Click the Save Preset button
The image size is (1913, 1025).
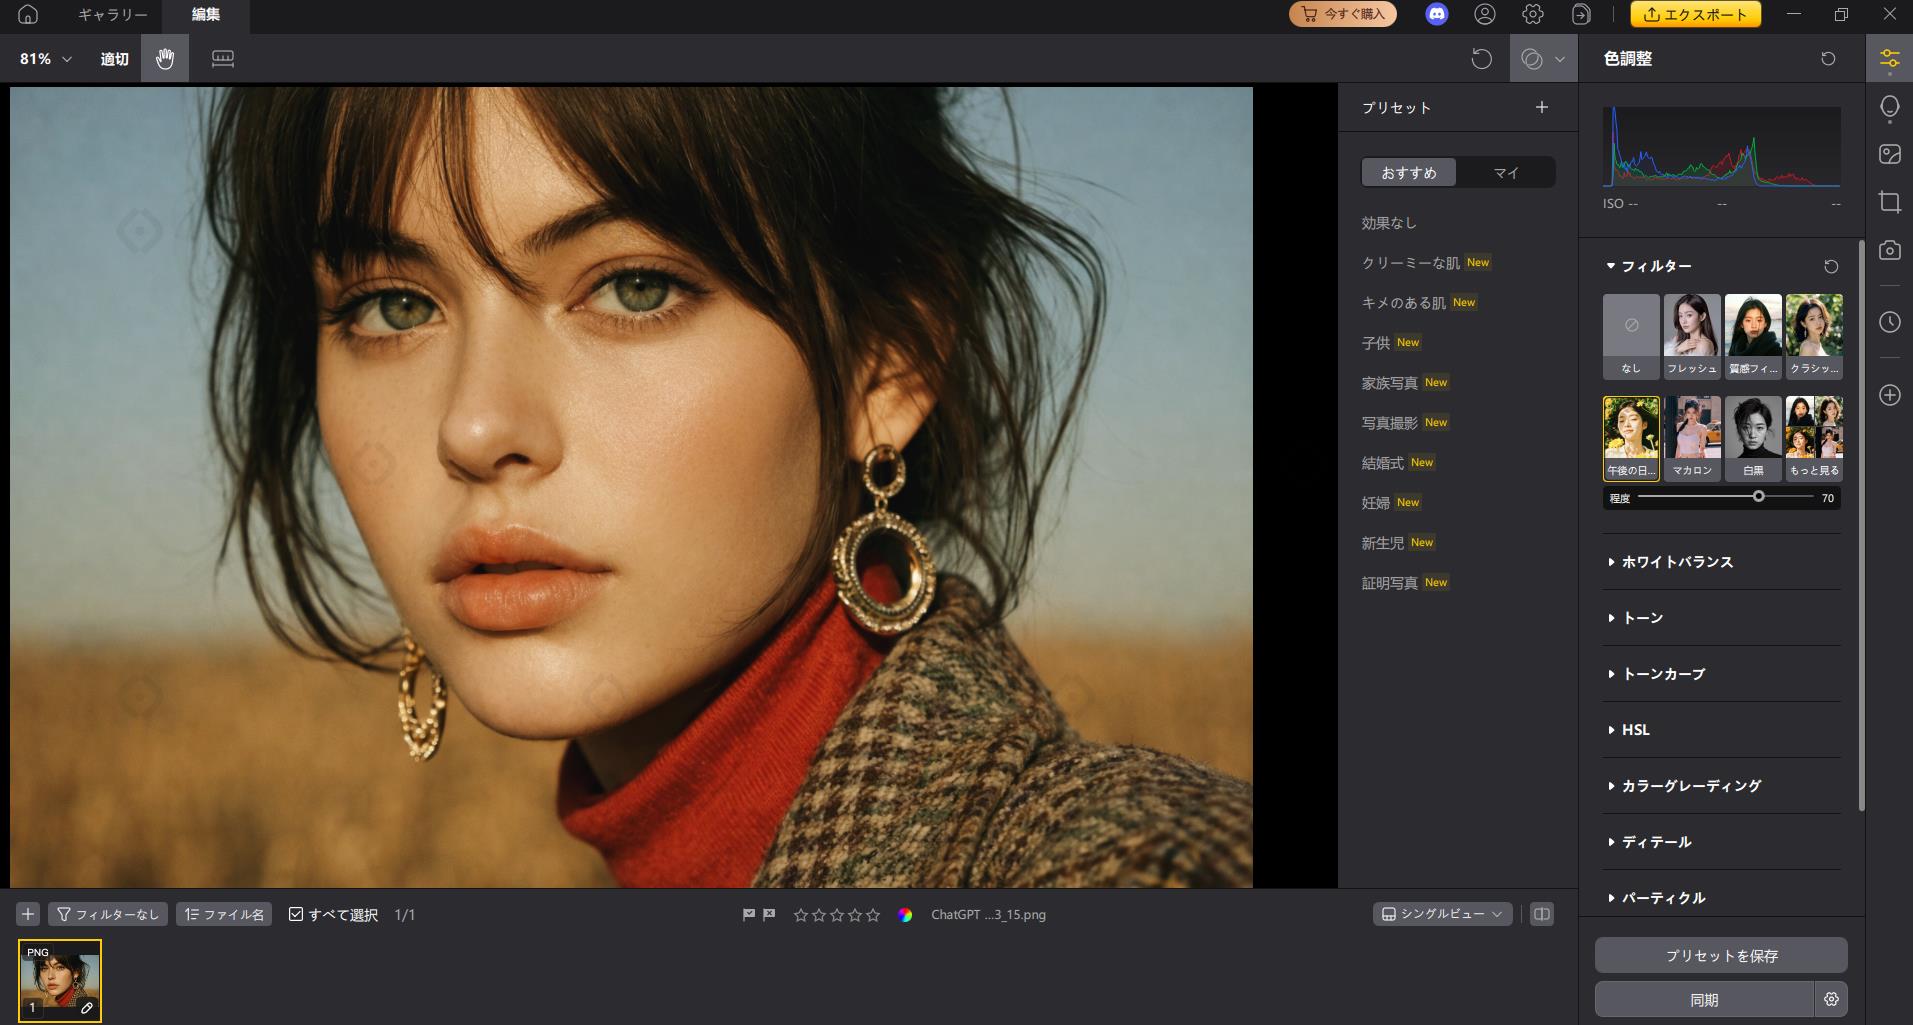tap(1720, 956)
